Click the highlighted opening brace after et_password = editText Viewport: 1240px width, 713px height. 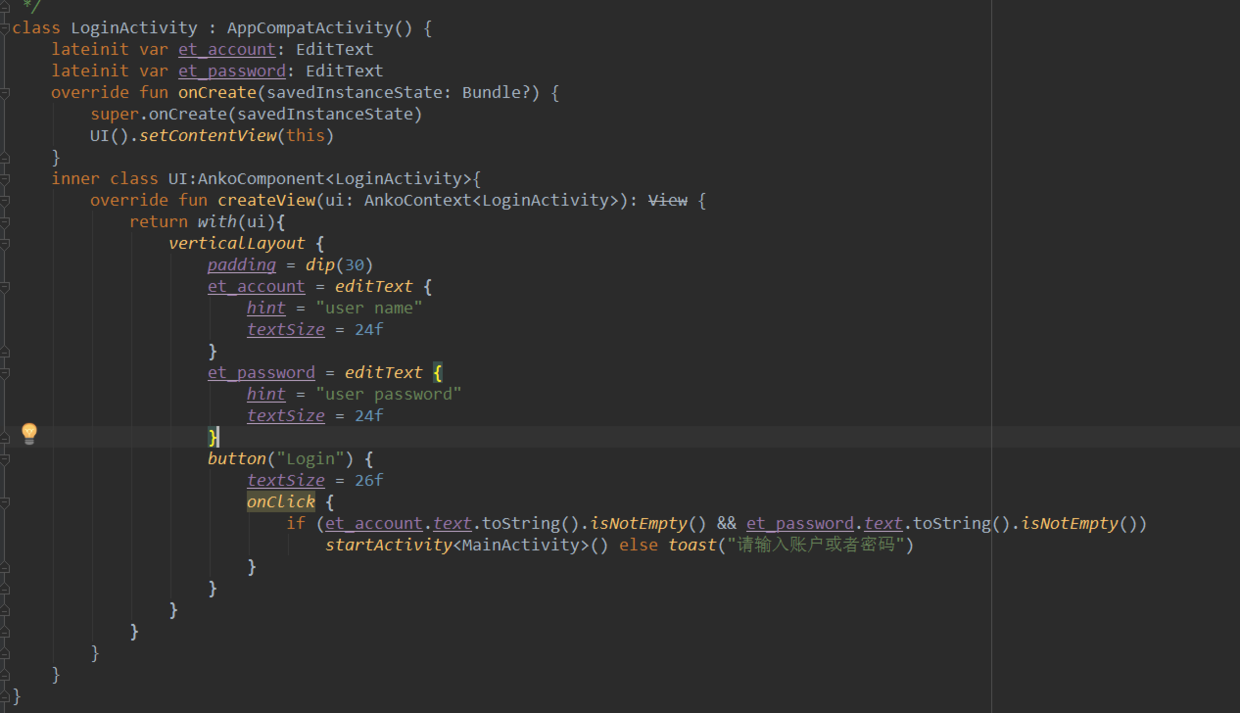438,372
